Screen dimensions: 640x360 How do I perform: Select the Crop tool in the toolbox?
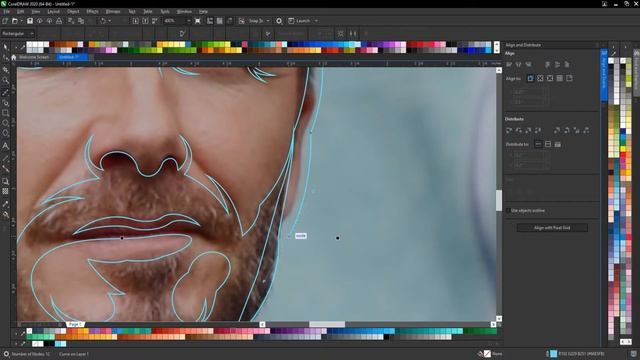coord(5,69)
